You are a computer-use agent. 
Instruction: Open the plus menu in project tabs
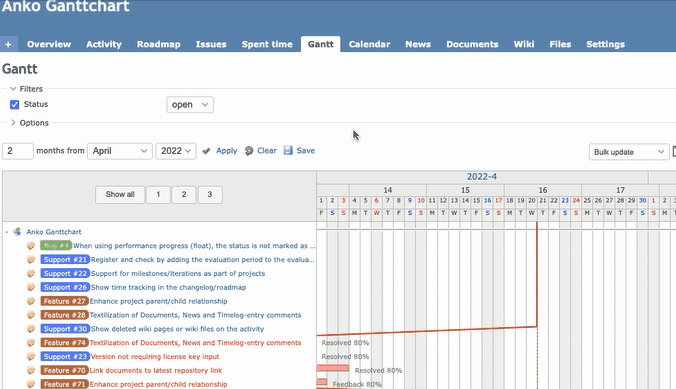pos(8,44)
